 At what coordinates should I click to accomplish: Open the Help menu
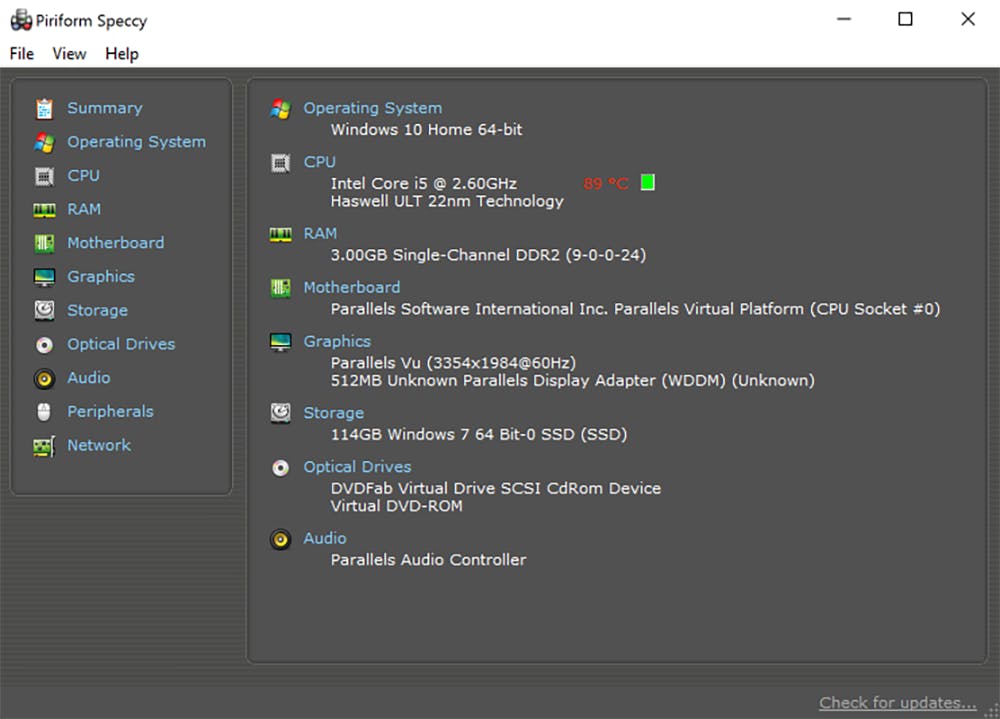tap(122, 54)
